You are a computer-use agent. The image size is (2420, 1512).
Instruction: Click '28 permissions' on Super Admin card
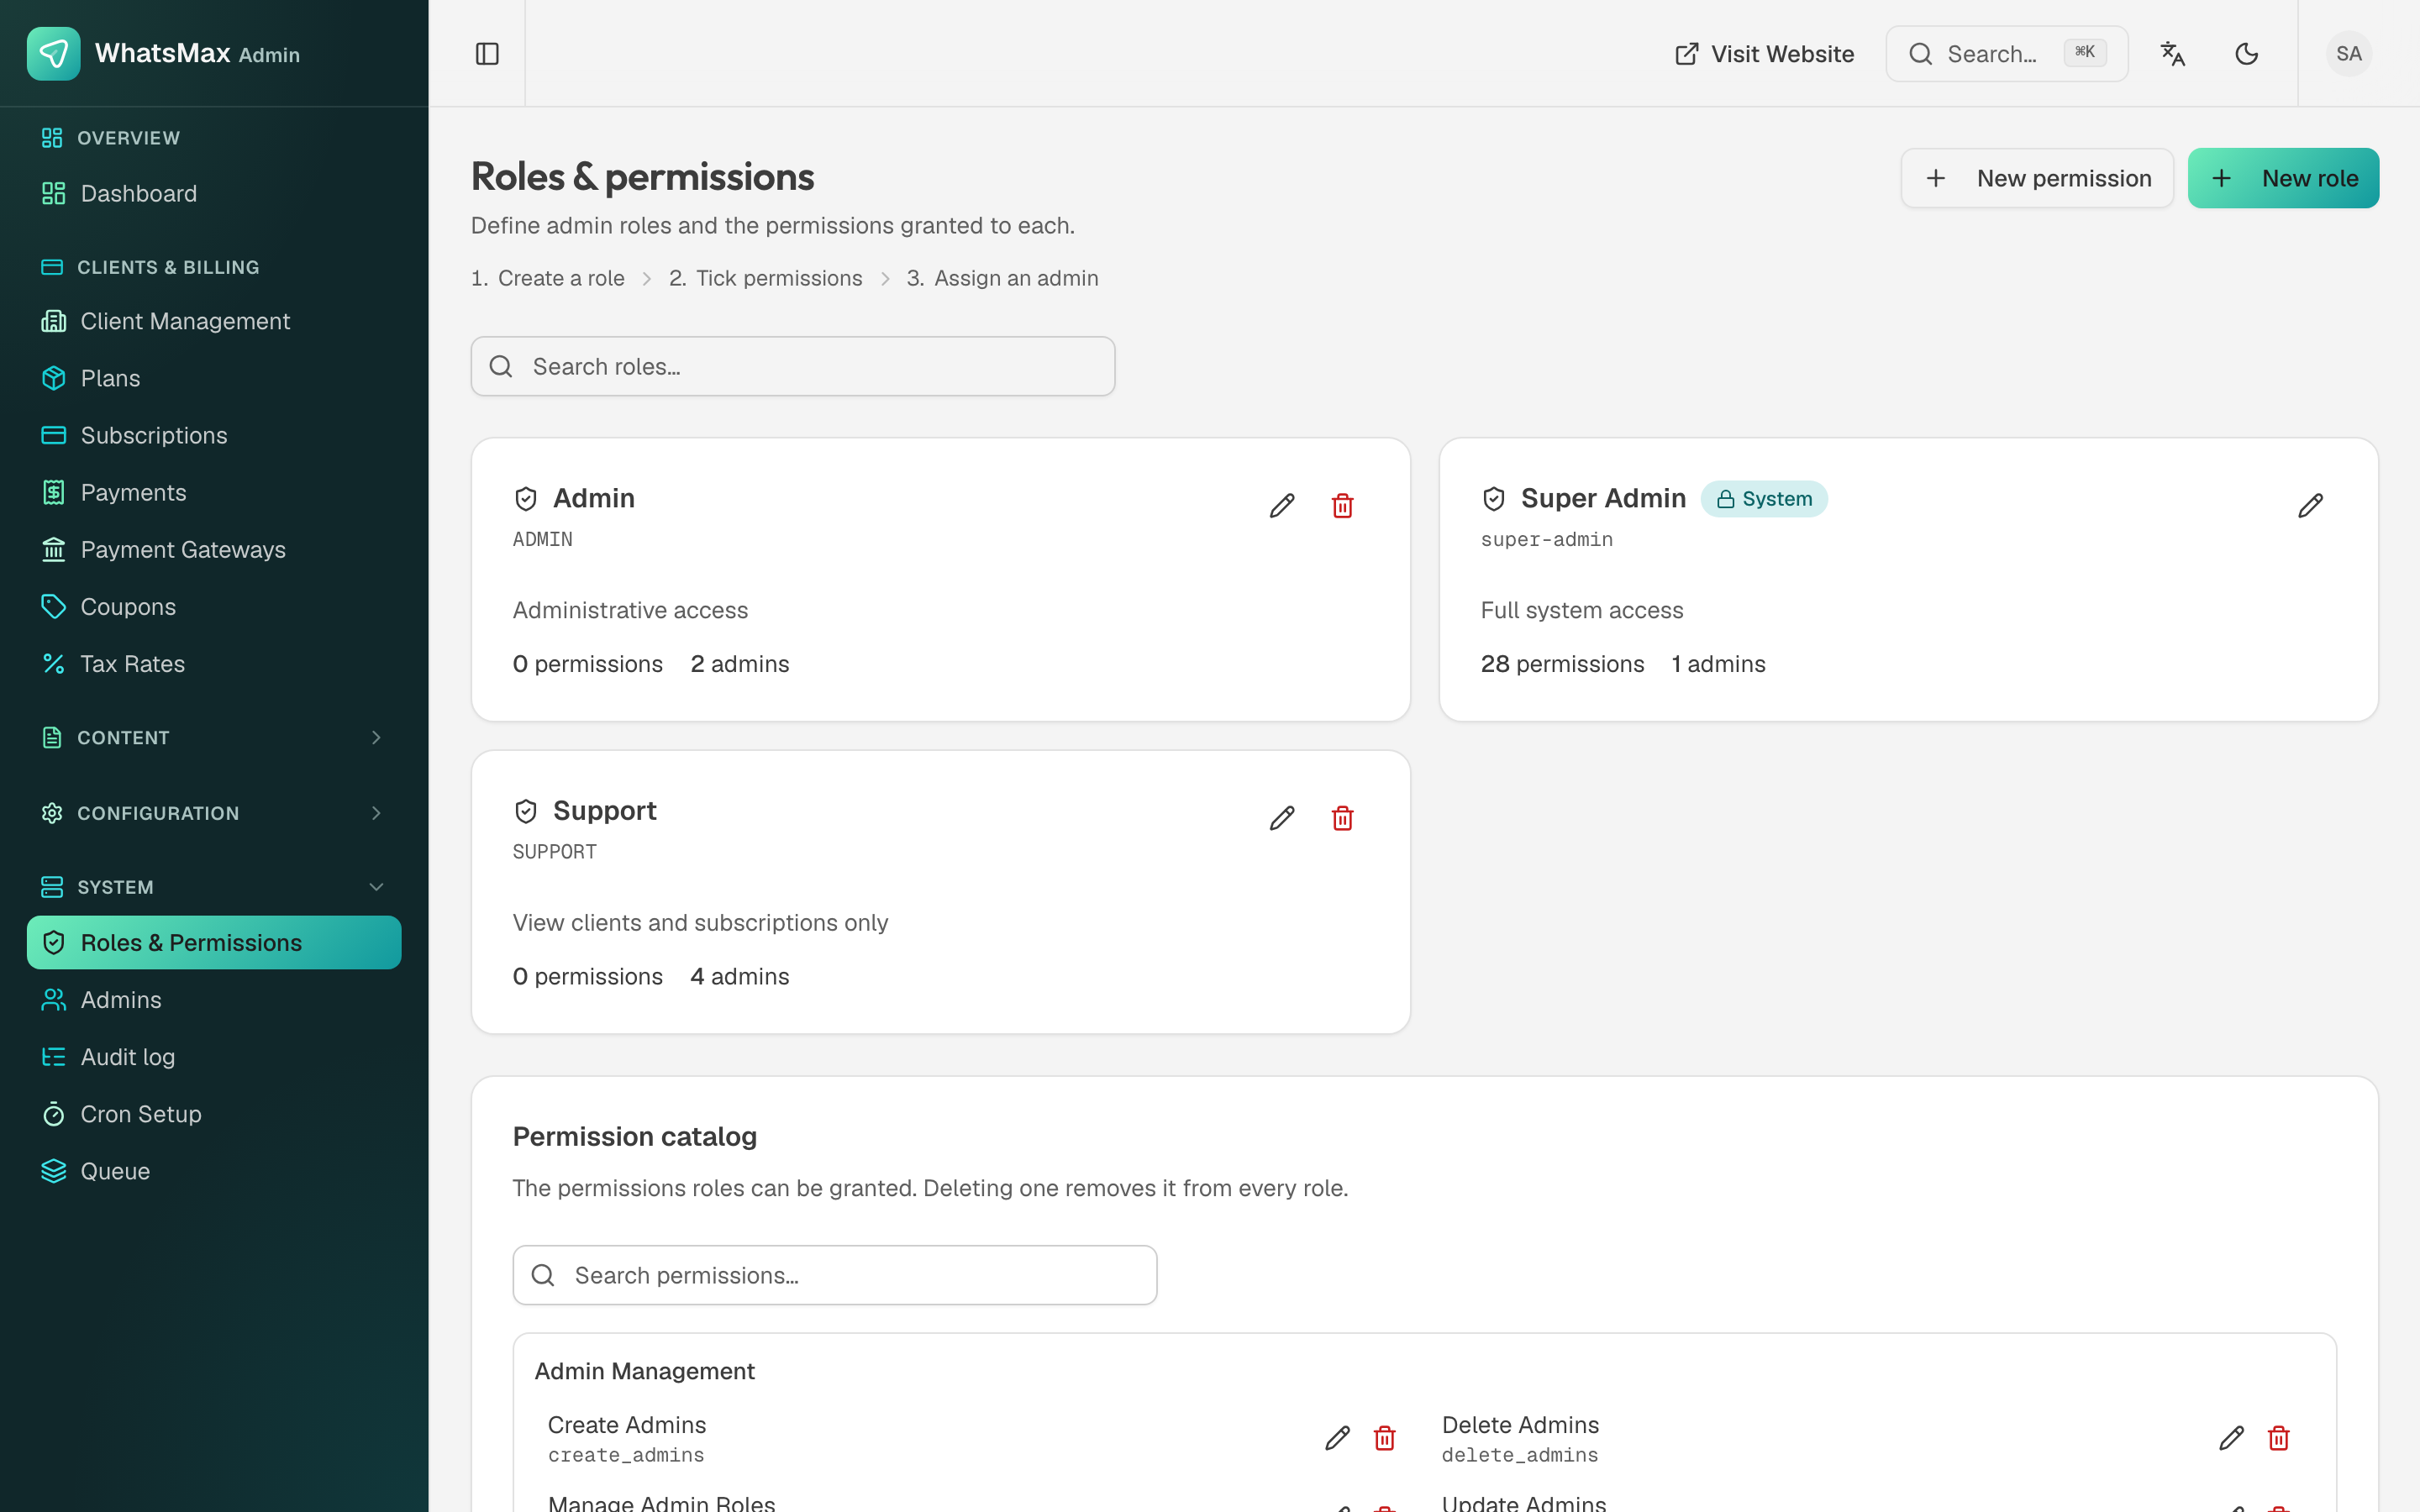coord(1562,664)
